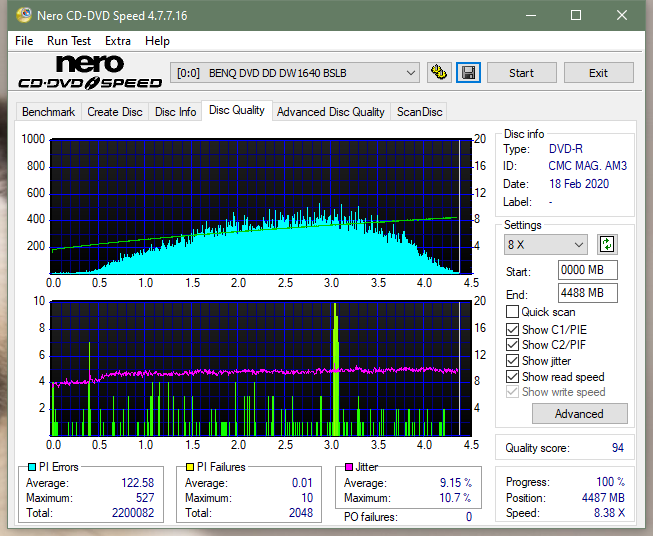The image size is (653, 536).
Task: Click PI Failures total 2048
Action: point(301,513)
